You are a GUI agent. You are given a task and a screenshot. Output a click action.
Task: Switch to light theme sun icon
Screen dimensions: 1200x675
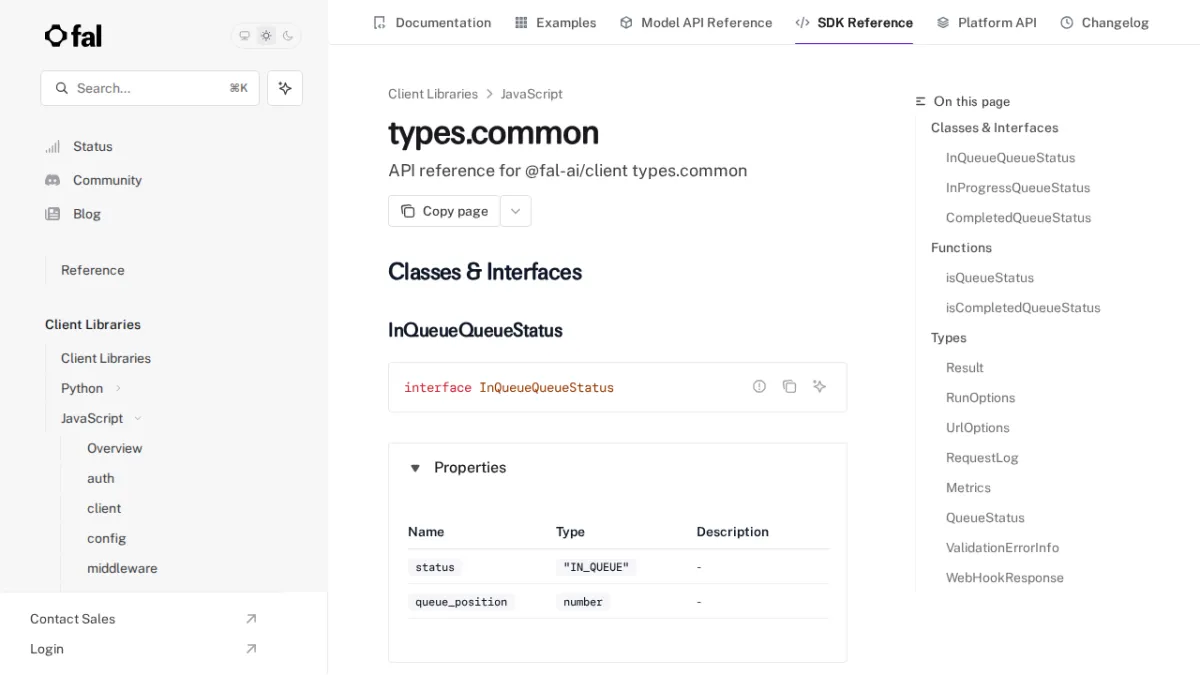click(x=266, y=36)
